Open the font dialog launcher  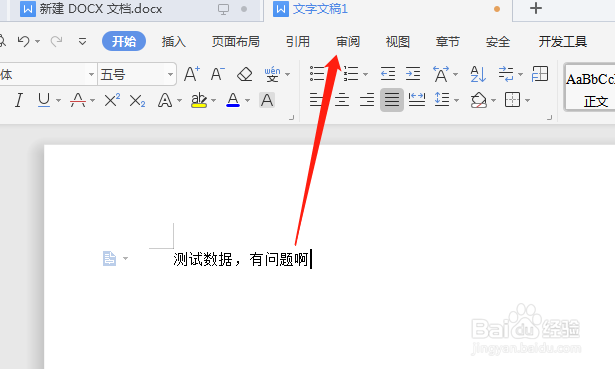point(291,117)
